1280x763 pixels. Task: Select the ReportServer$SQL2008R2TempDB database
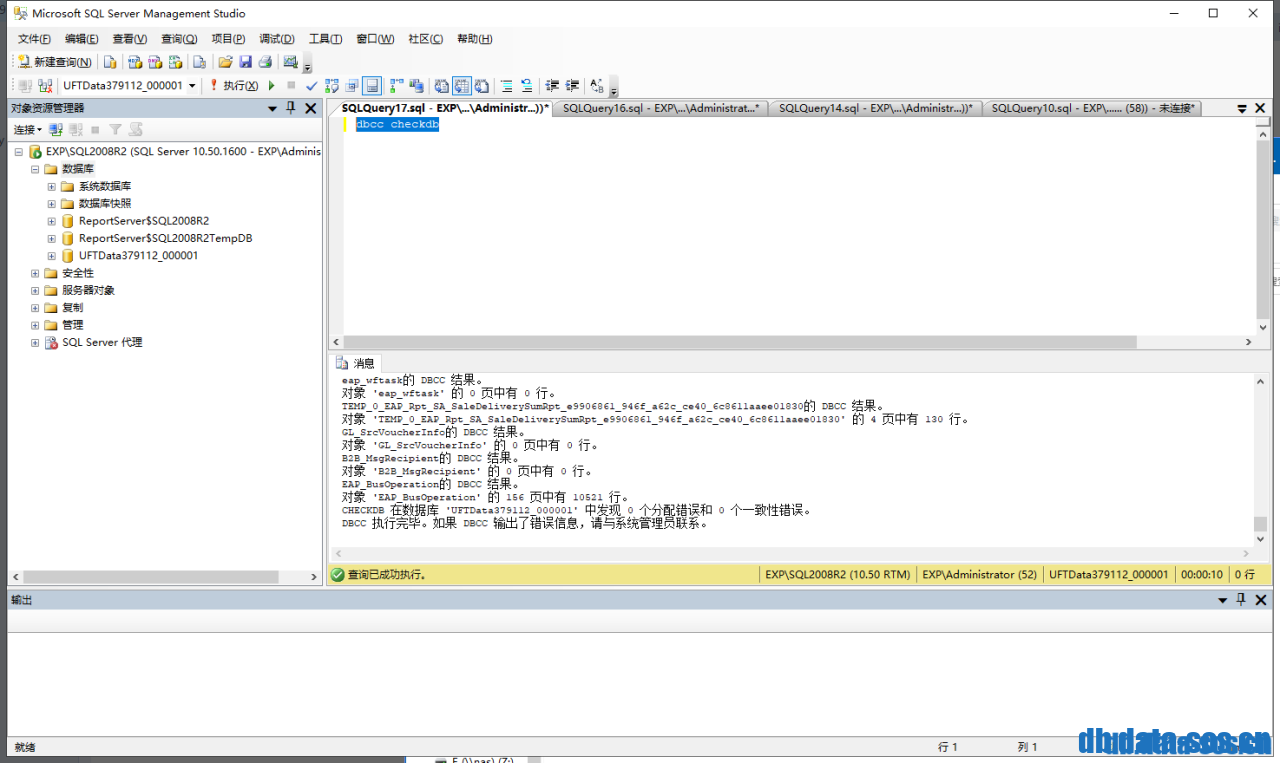[x=165, y=238]
